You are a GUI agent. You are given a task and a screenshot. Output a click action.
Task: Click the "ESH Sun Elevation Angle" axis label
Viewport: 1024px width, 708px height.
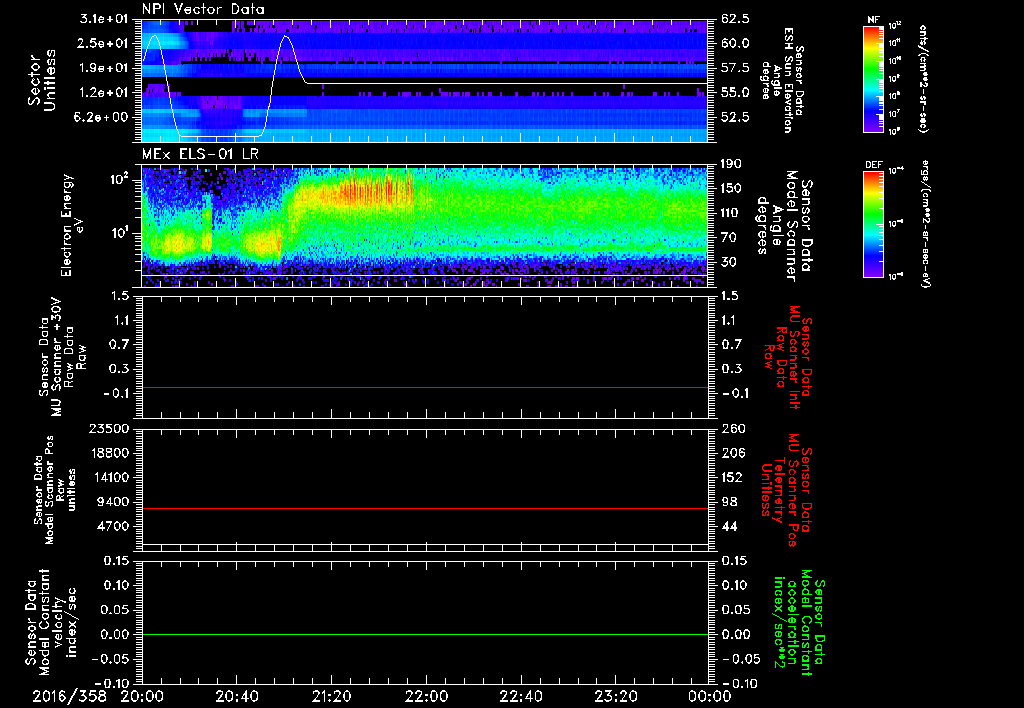pos(782,80)
